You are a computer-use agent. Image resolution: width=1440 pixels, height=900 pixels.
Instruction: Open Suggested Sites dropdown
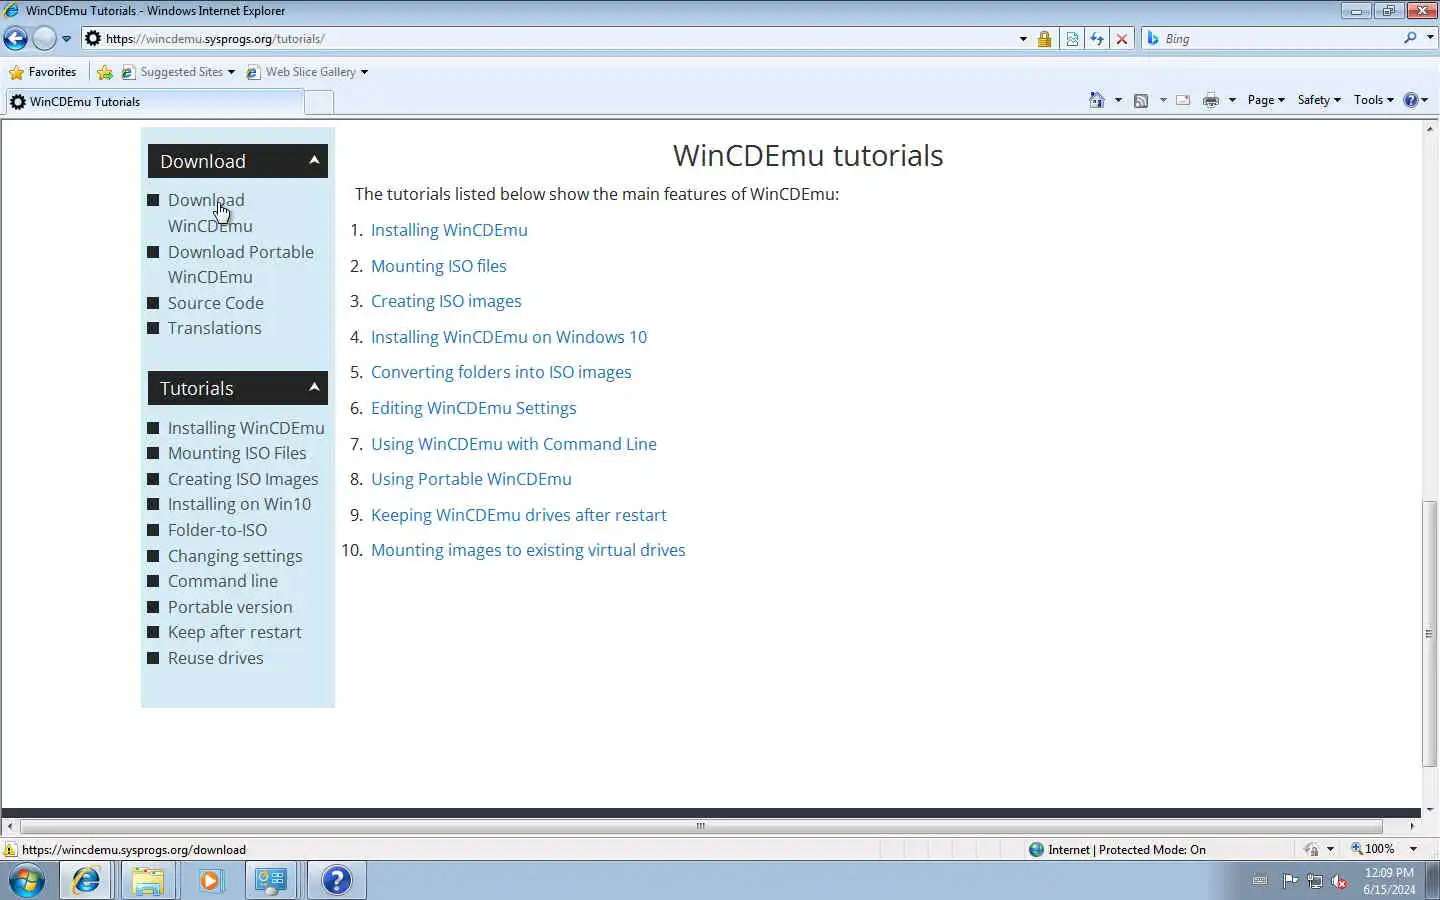pos(178,72)
